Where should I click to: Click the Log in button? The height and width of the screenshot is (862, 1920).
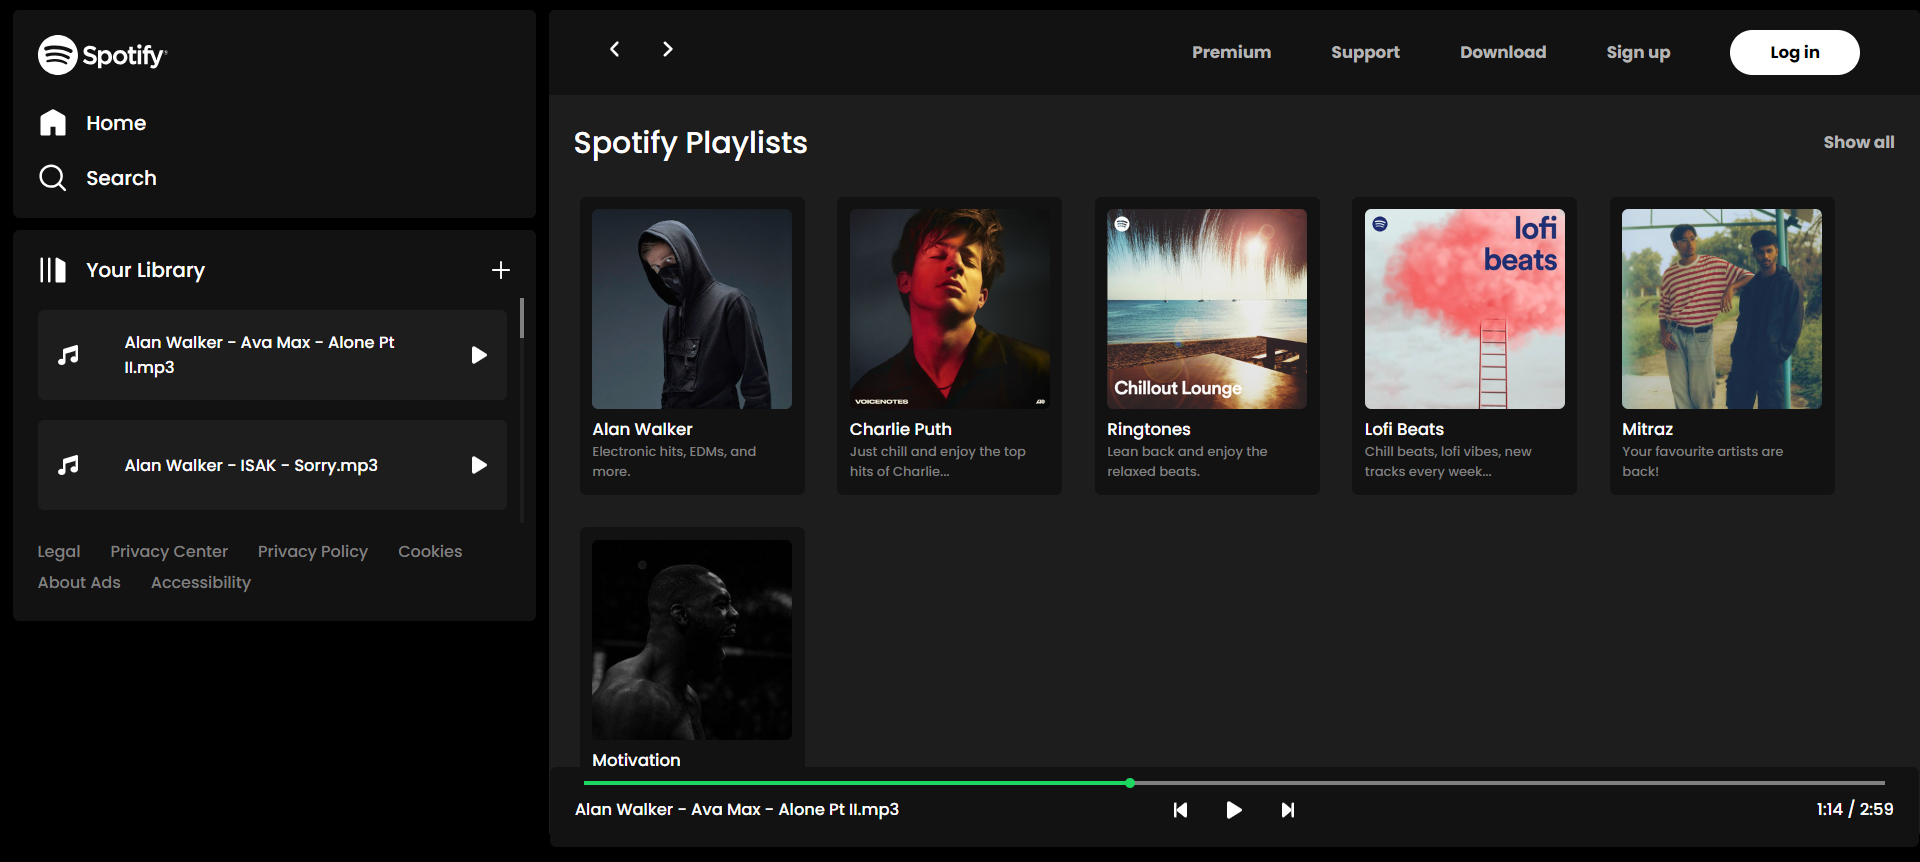click(1795, 52)
